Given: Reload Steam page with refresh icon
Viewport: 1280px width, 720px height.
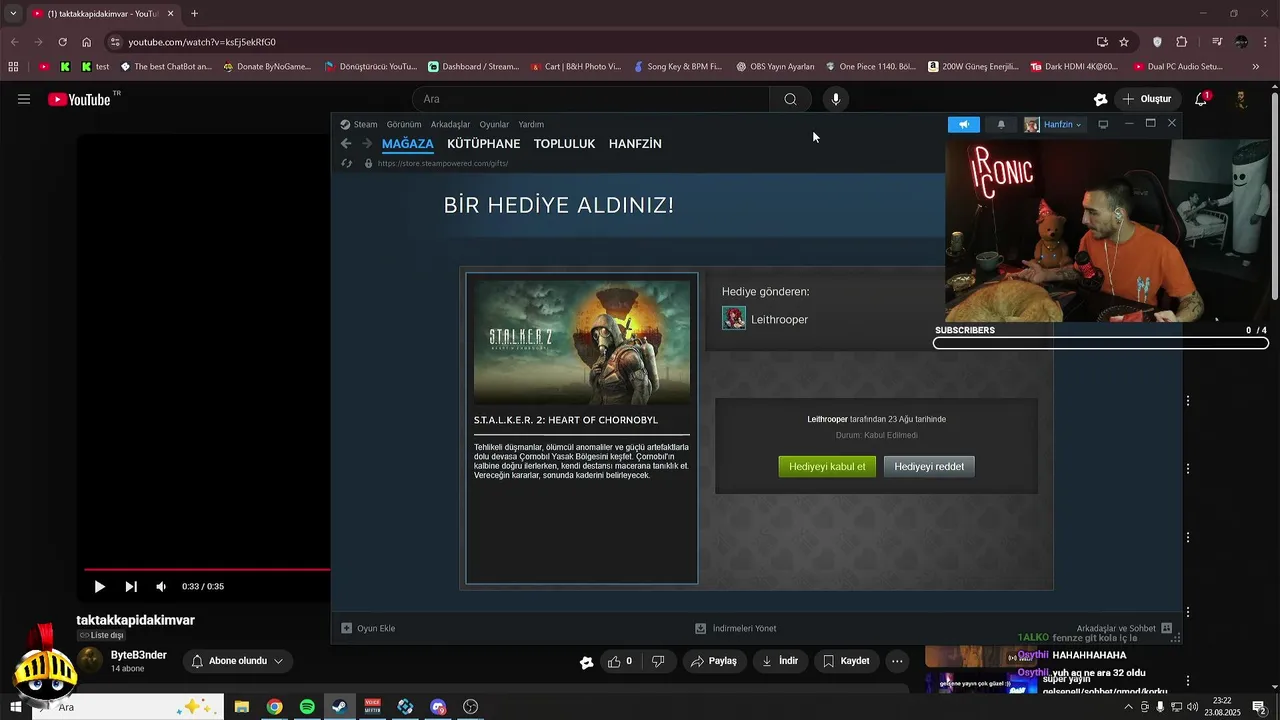Looking at the screenshot, I should click(346, 163).
